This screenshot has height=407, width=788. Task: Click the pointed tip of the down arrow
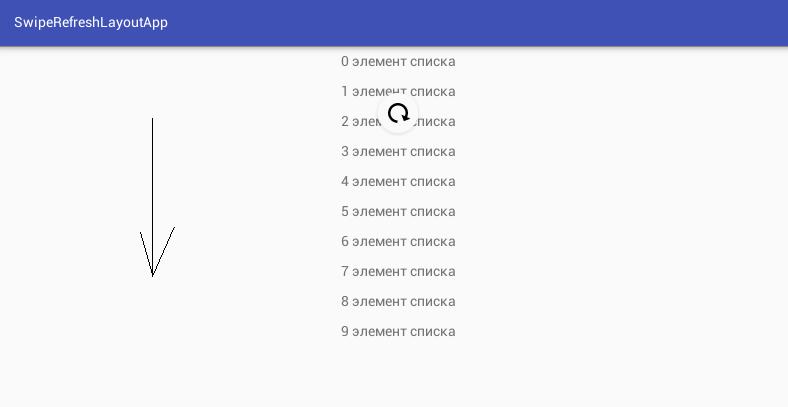coord(152,274)
